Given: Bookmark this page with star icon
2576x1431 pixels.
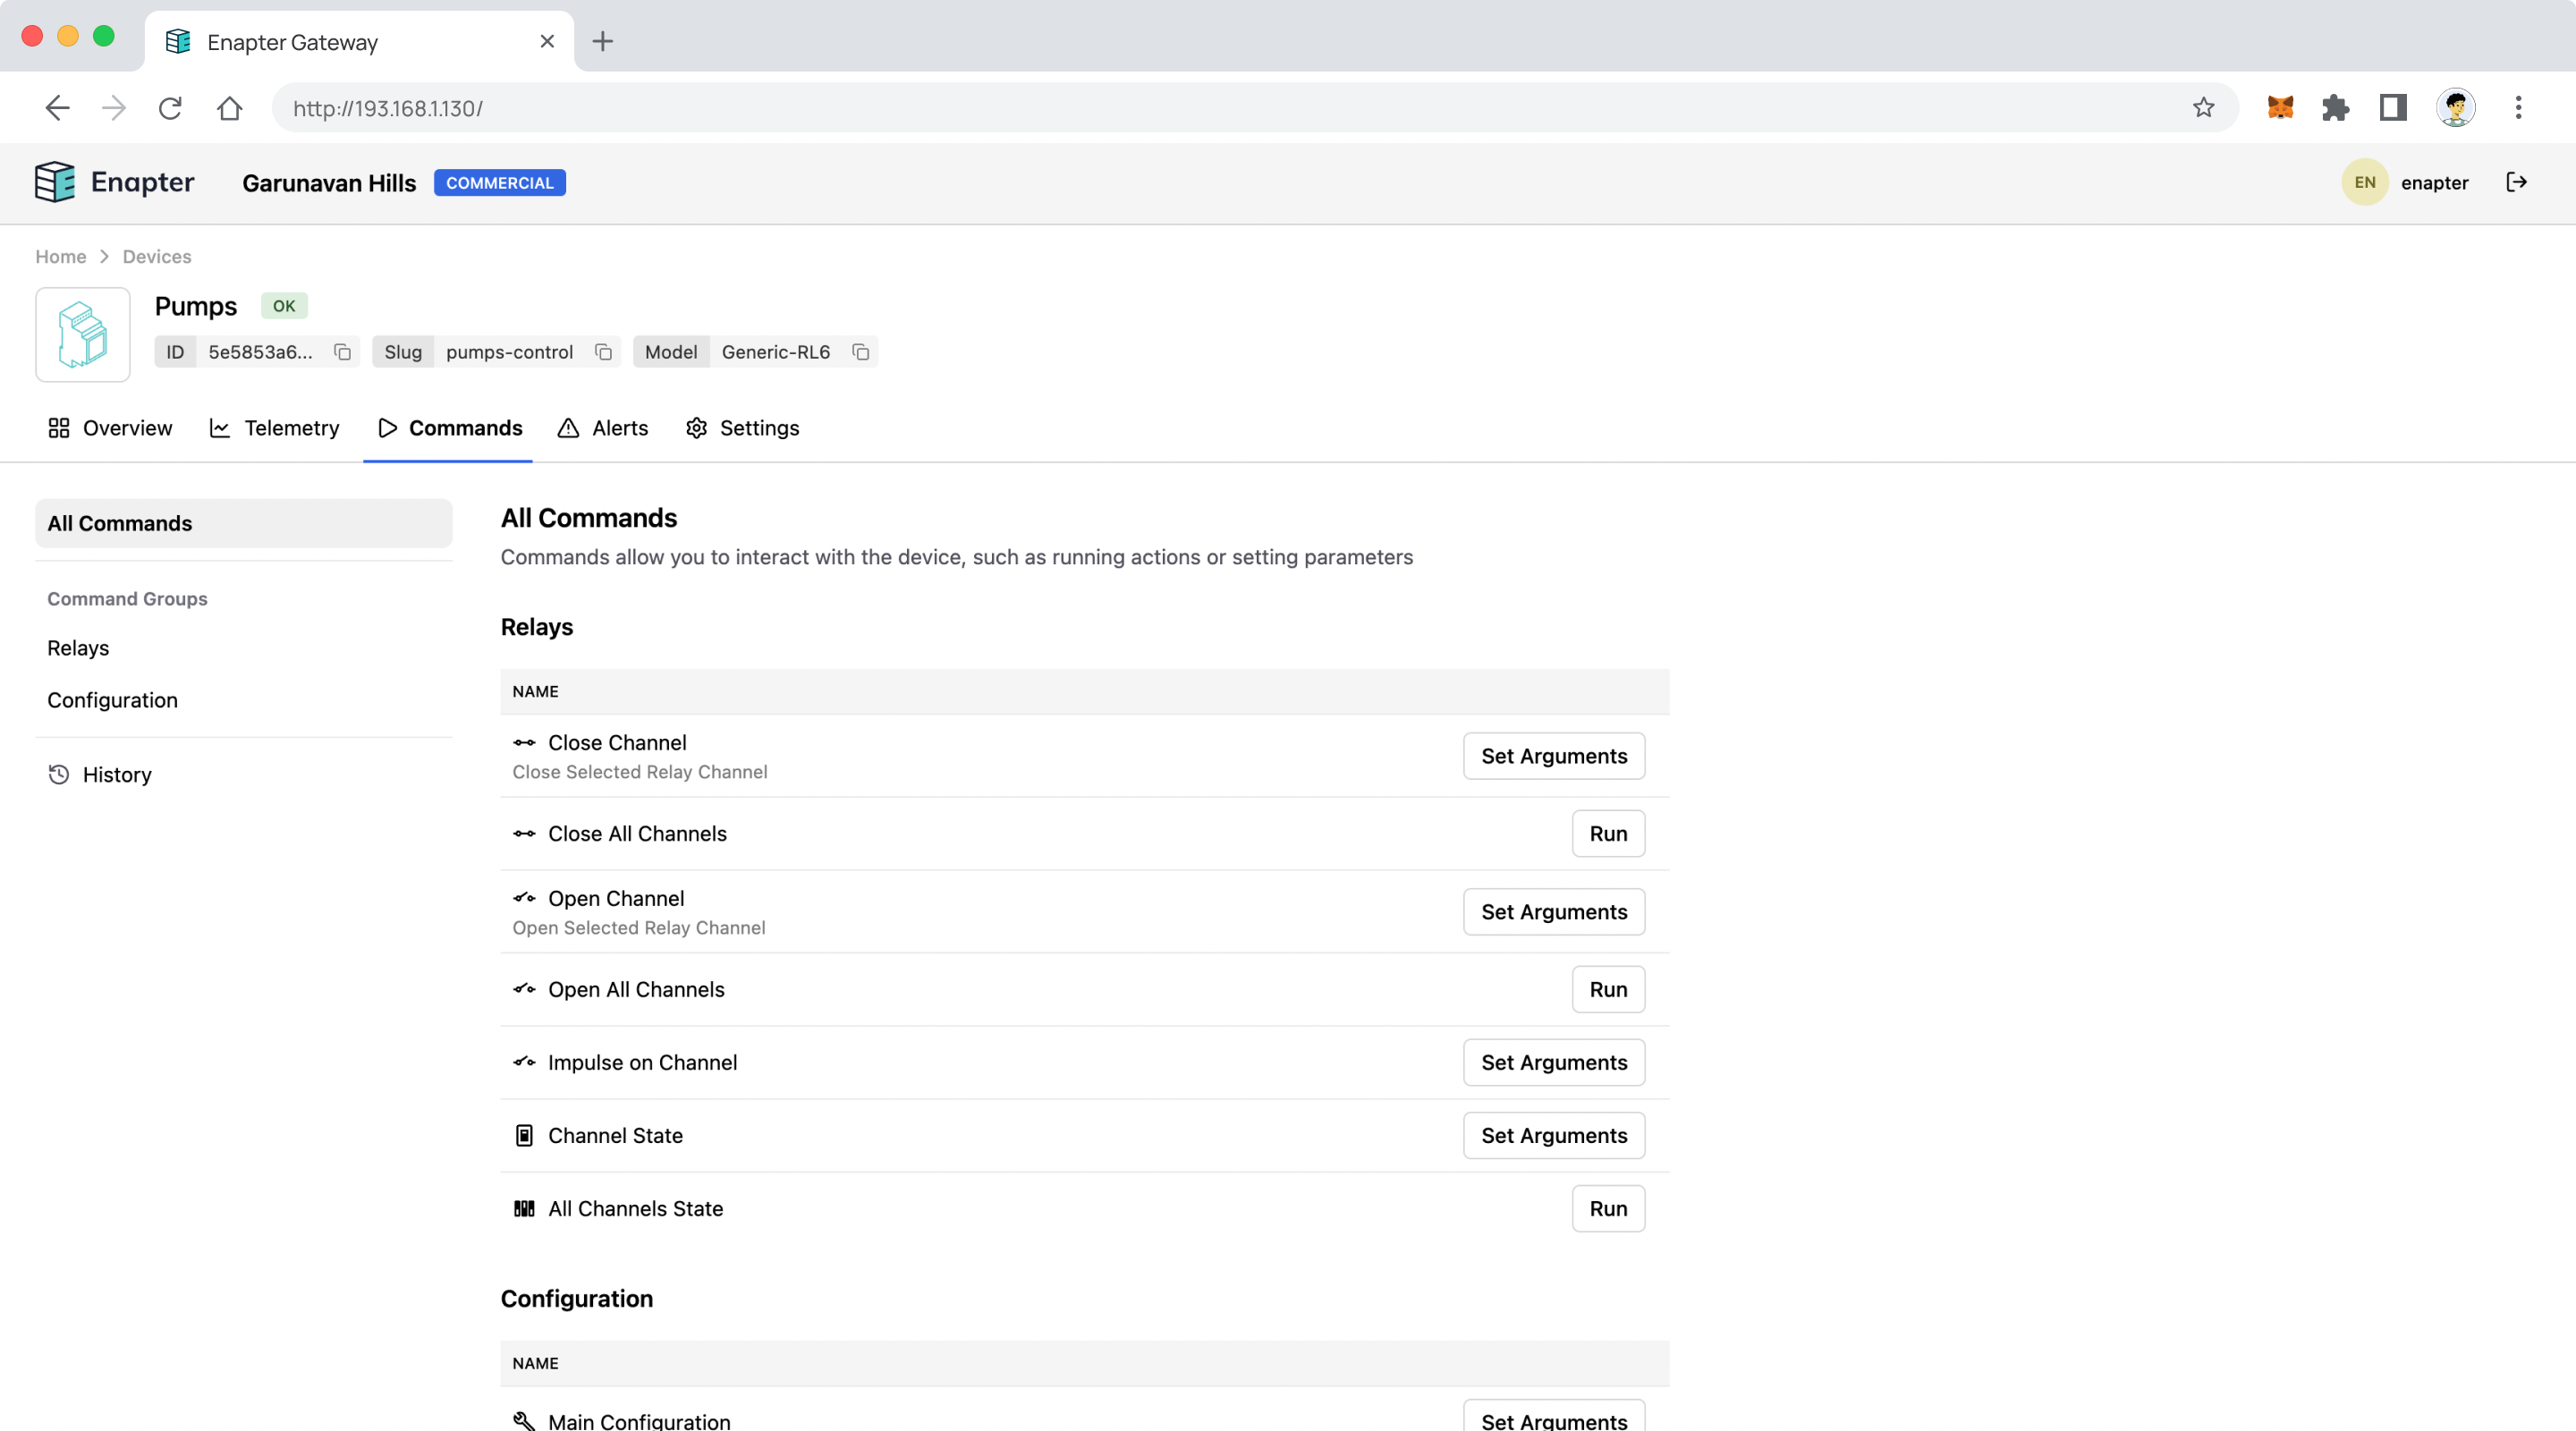Looking at the screenshot, I should [2203, 108].
